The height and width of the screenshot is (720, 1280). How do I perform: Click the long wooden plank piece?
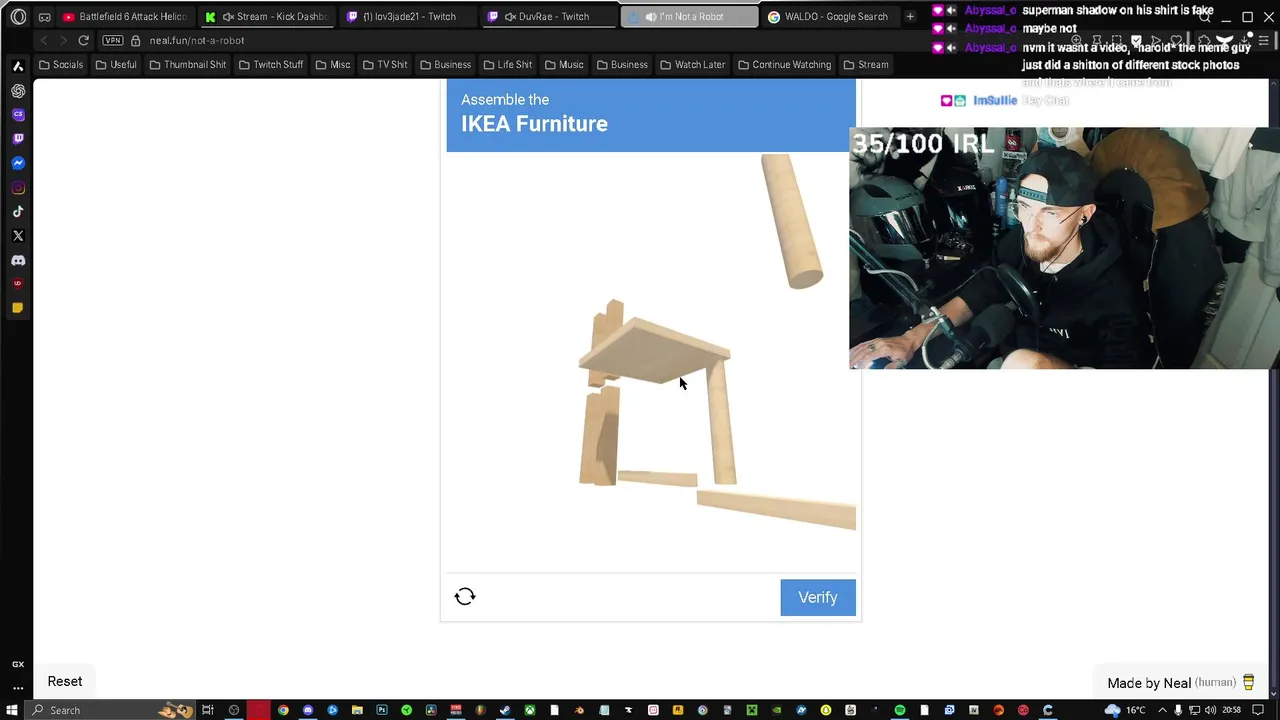pos(776,509)
